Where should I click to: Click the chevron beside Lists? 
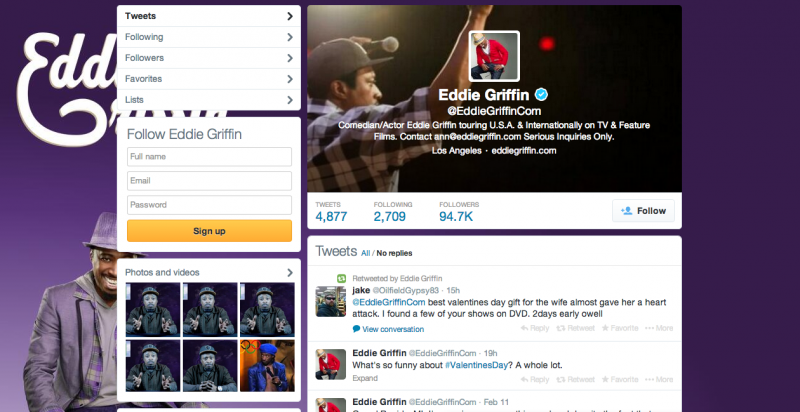[x=290, y=99]
